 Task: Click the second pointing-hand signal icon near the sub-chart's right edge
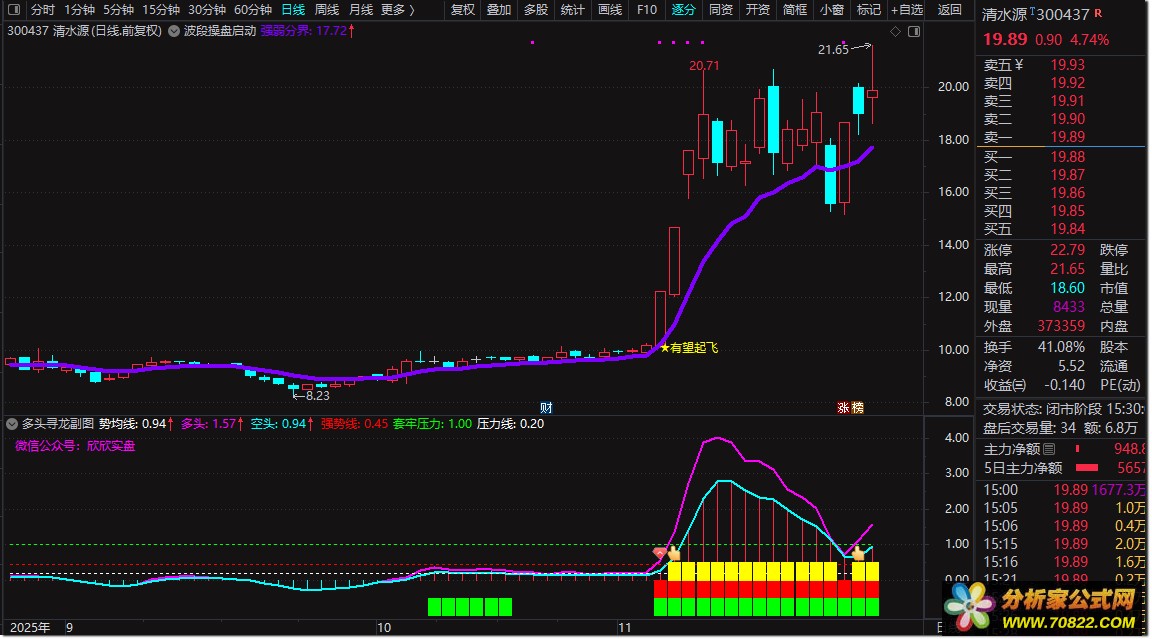pyautogui.click(x=858, y=552)
